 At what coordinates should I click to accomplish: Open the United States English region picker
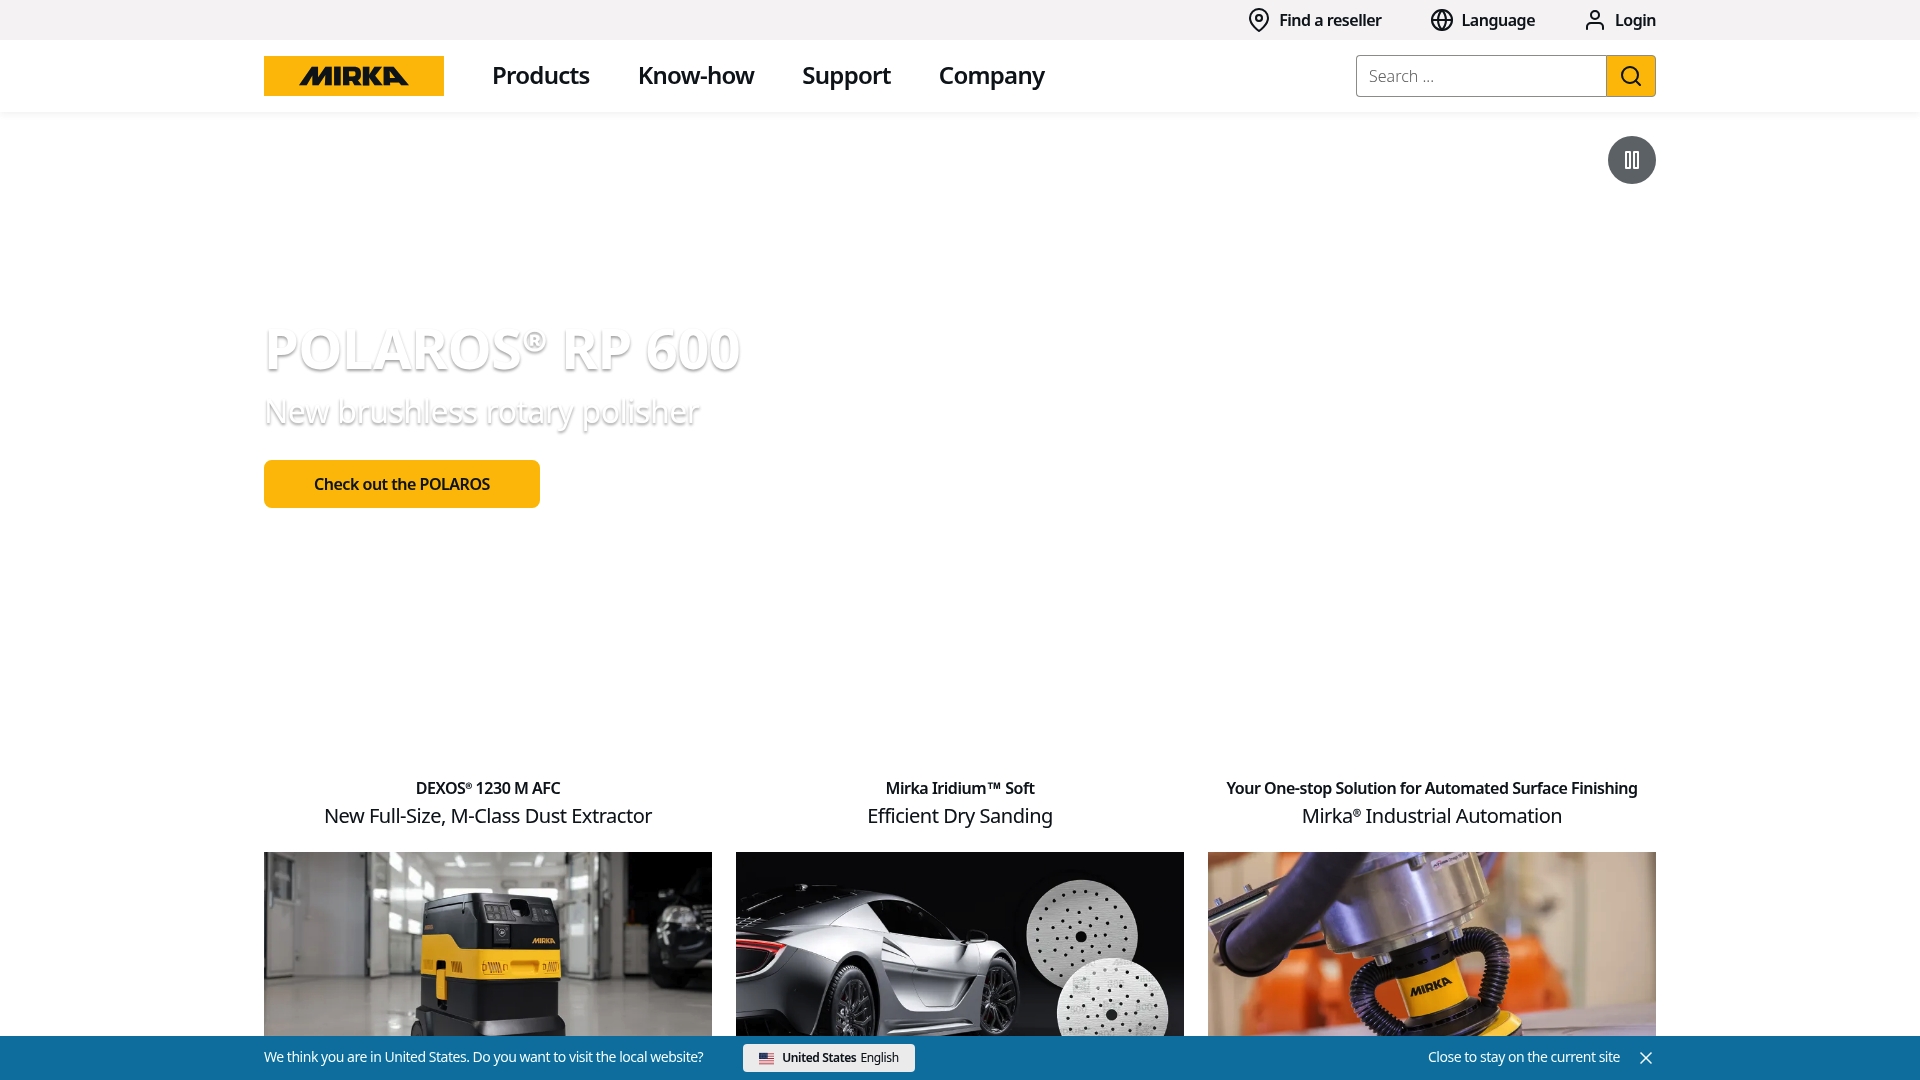(828, 1057)
